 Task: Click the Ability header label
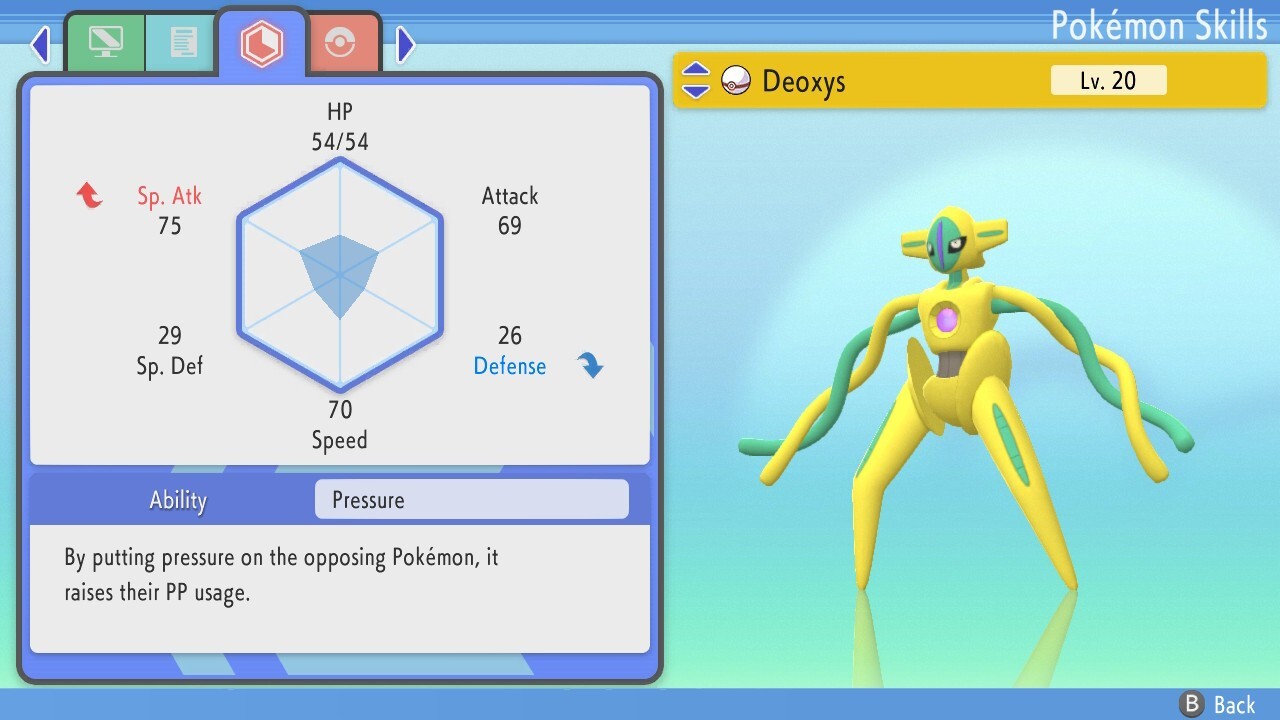pyautogui.click(x=178, y=500)
